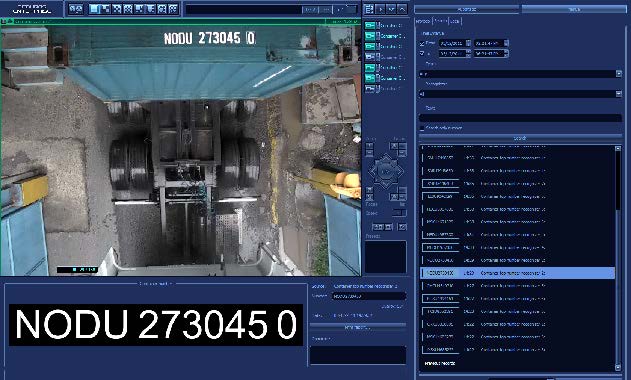Enable the checkbox above the Search button
This screenshot has width=631, height=380.
[x=422, y=128]
